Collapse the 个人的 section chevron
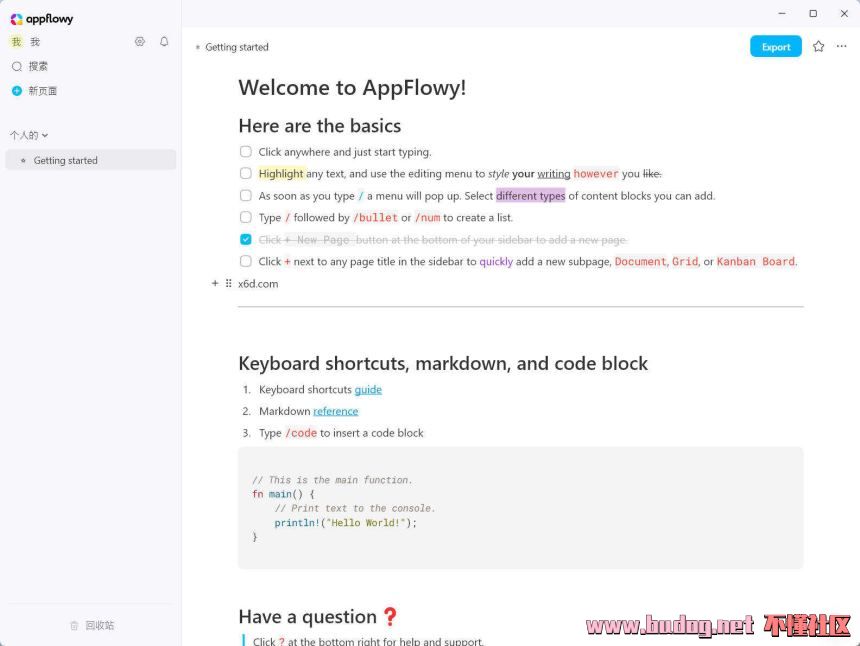 coord(45,135)
